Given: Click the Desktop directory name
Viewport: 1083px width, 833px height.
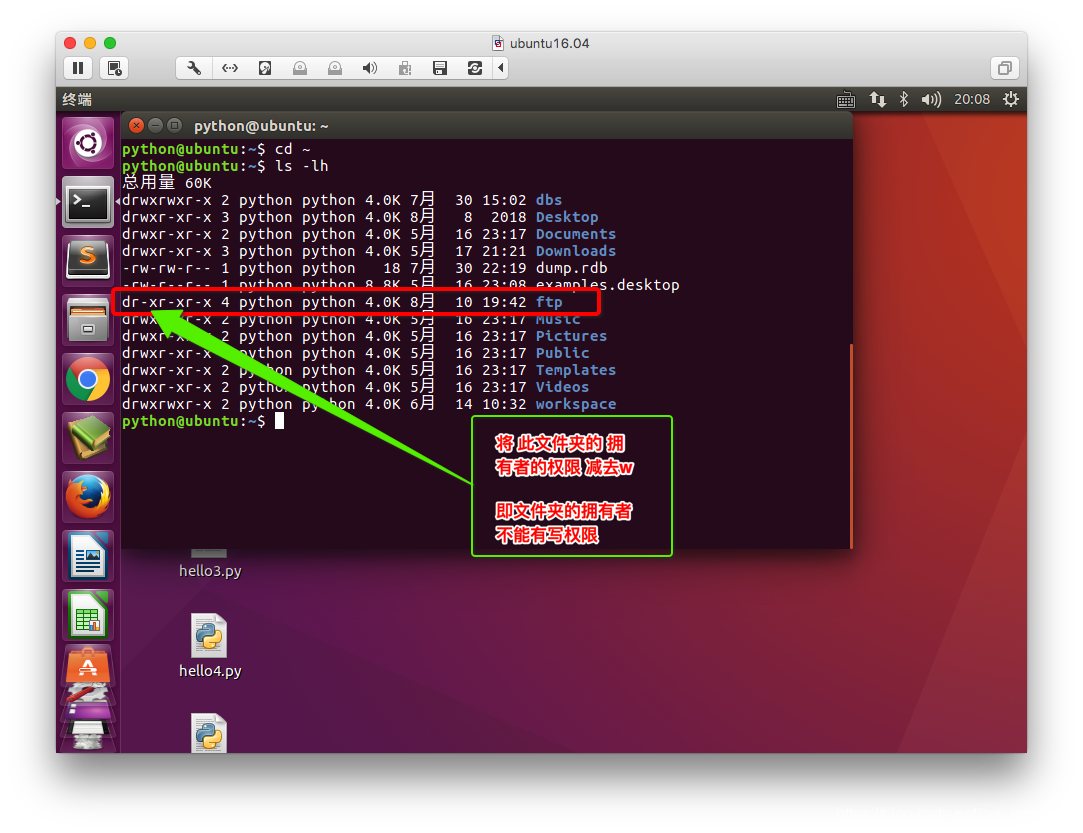Looking at the screenshot, I should [567, 217].
